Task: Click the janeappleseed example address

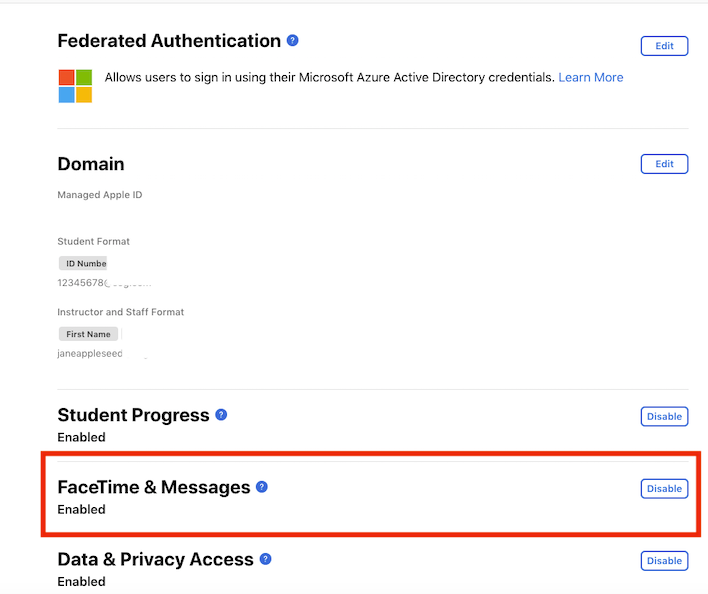Action: (90, 354)
